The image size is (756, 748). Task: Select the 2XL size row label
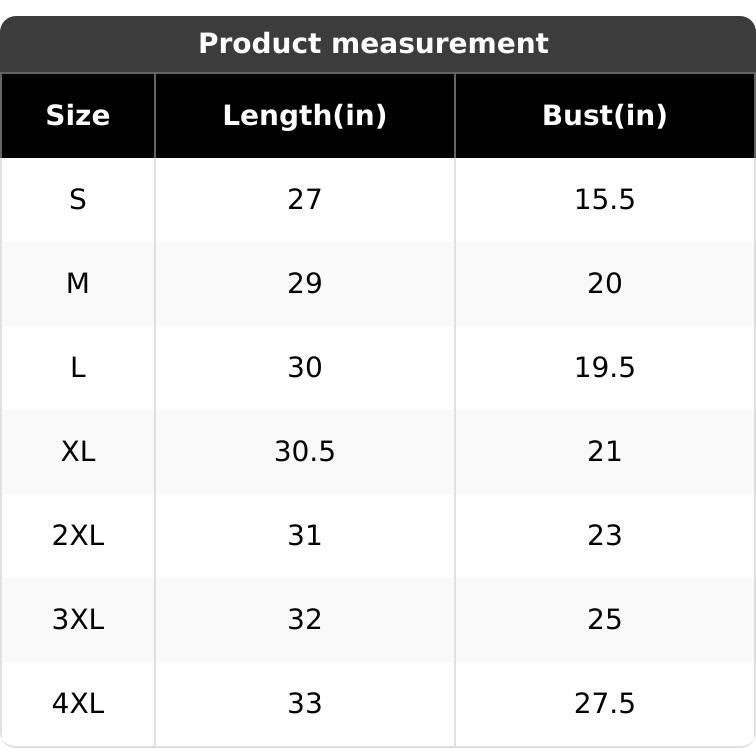tap(78, 536)
